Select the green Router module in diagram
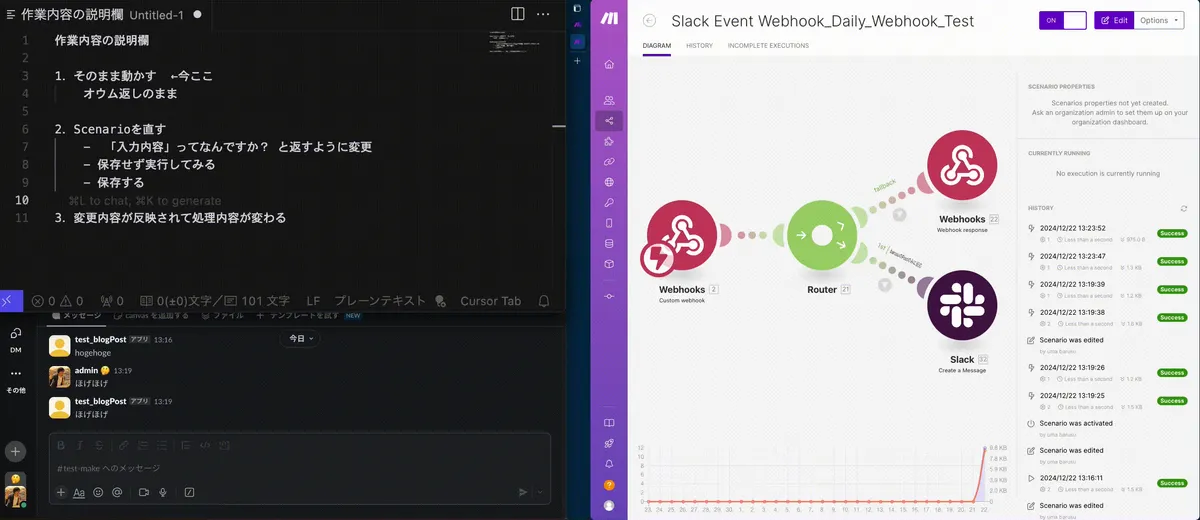Image resolution: width=1200 pixels, height=520 pixels. [822, 236]
